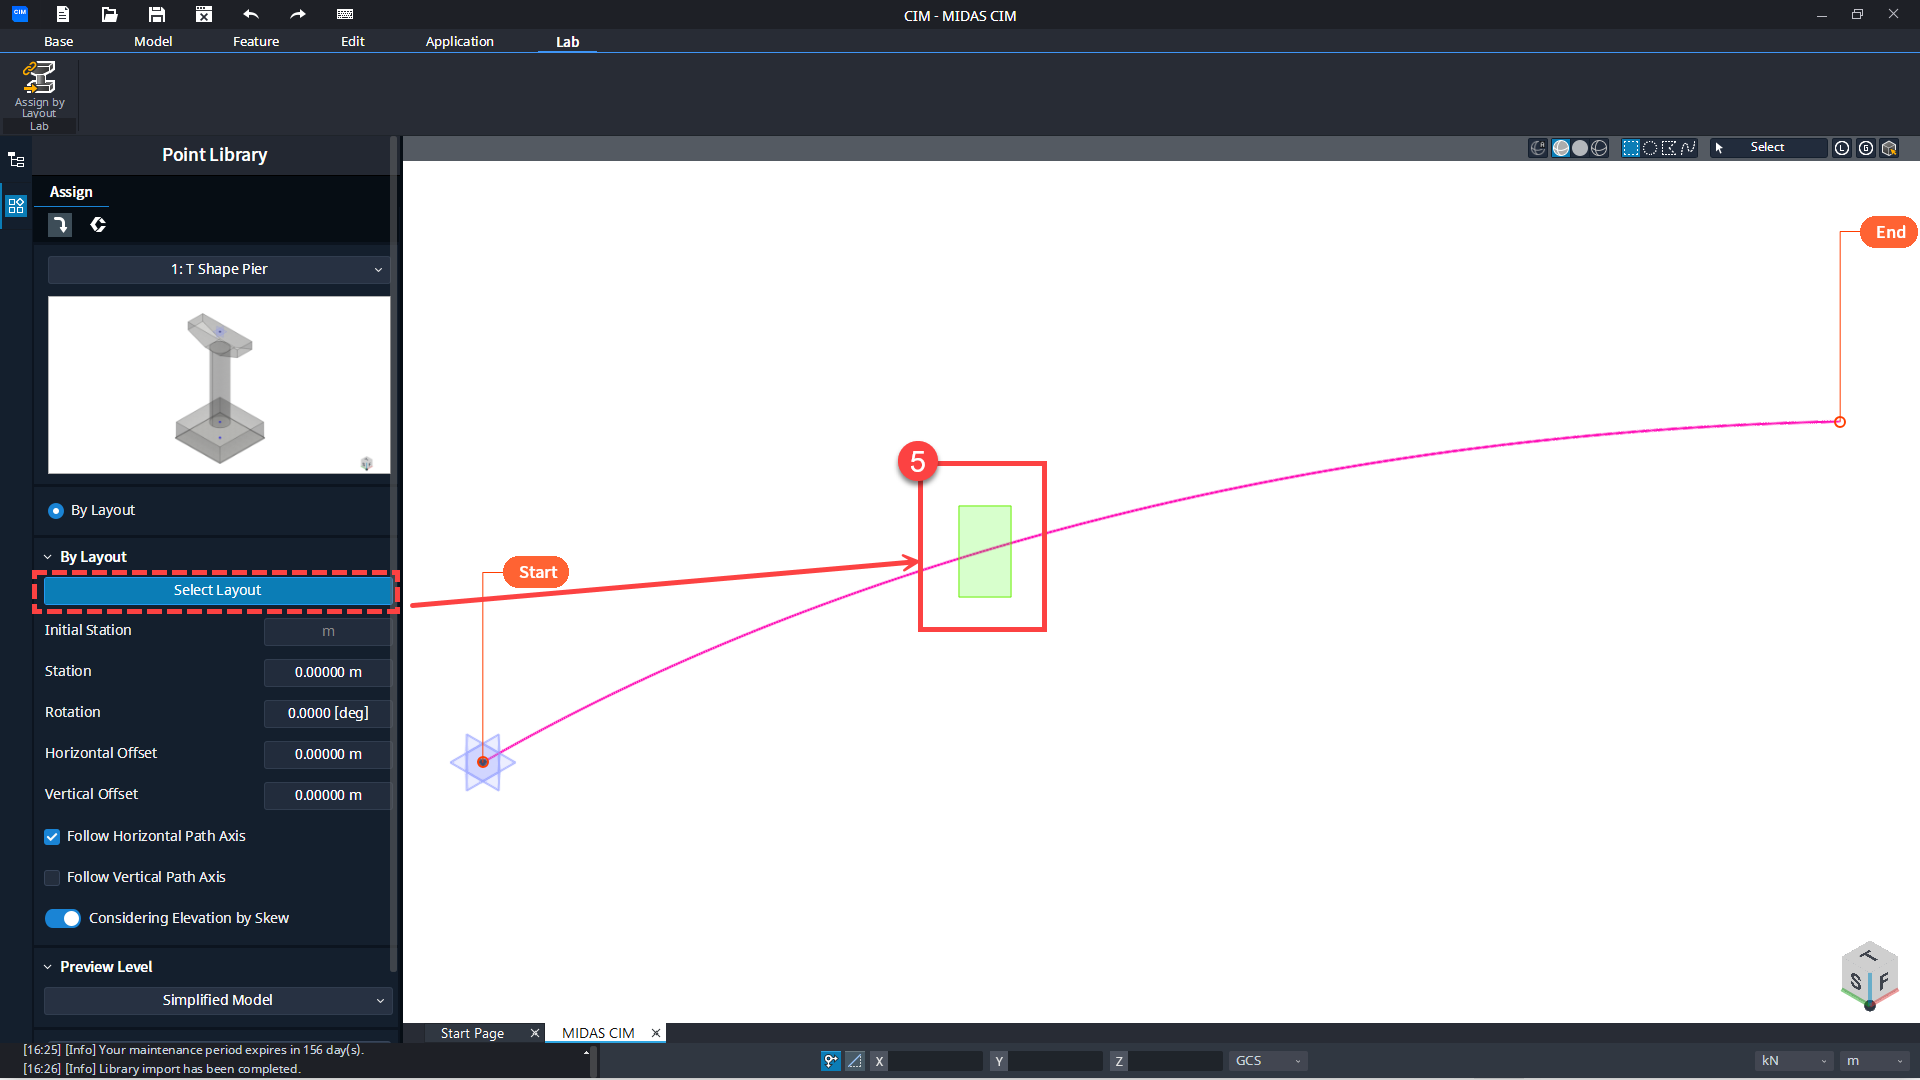Choose polyline selection mode

[x=1688, y=148]
